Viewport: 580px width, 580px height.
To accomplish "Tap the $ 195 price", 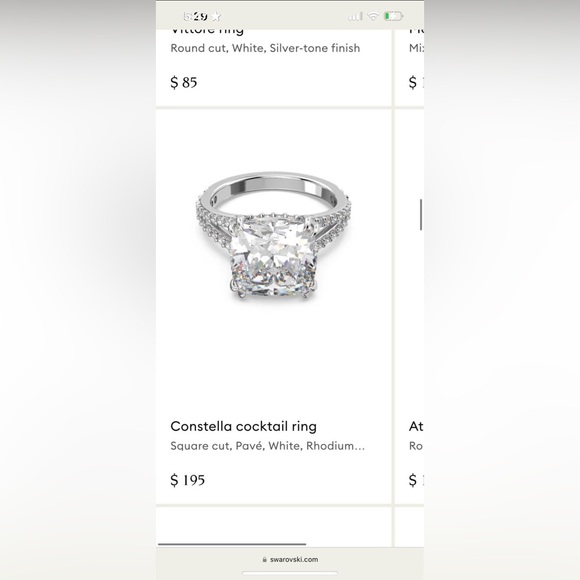I will [188, 480].
